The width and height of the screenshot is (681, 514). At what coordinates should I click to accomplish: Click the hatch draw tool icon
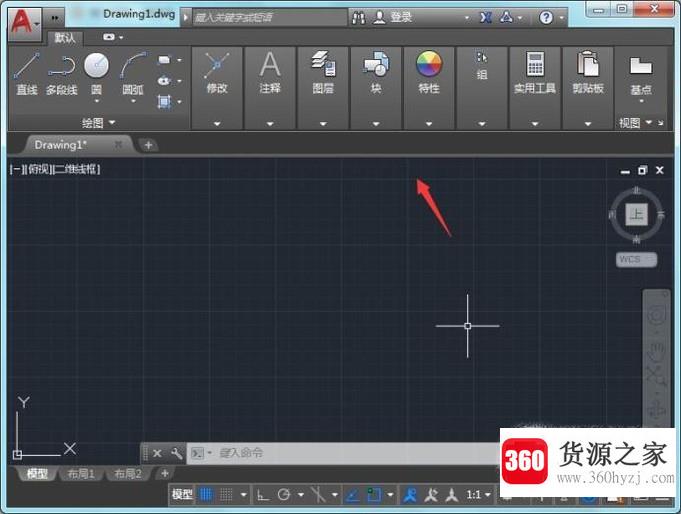(164, 102)
